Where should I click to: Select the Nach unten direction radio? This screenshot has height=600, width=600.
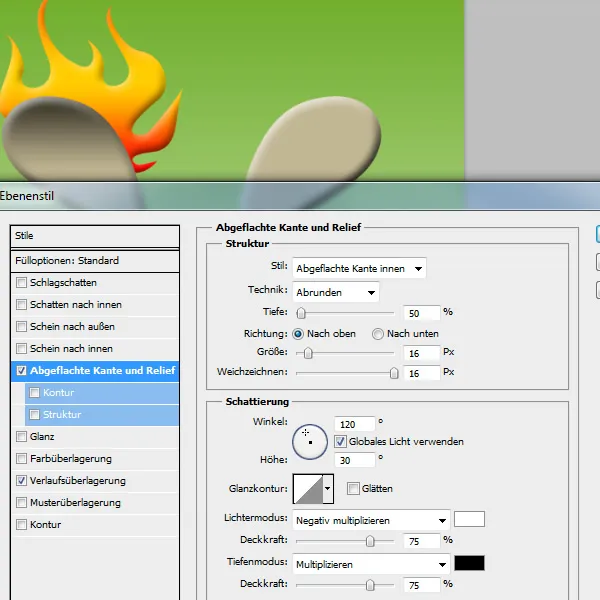378,334
